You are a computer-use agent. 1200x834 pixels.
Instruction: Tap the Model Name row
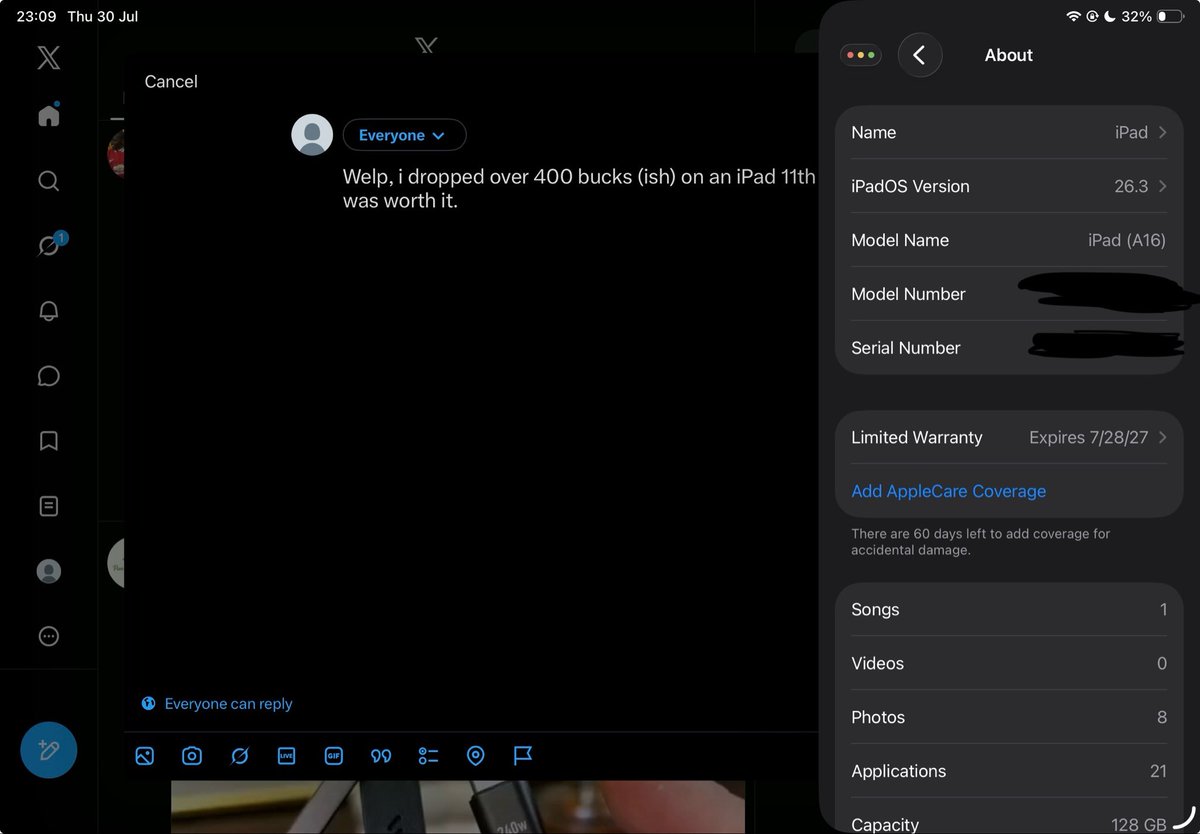[1009, 240]
